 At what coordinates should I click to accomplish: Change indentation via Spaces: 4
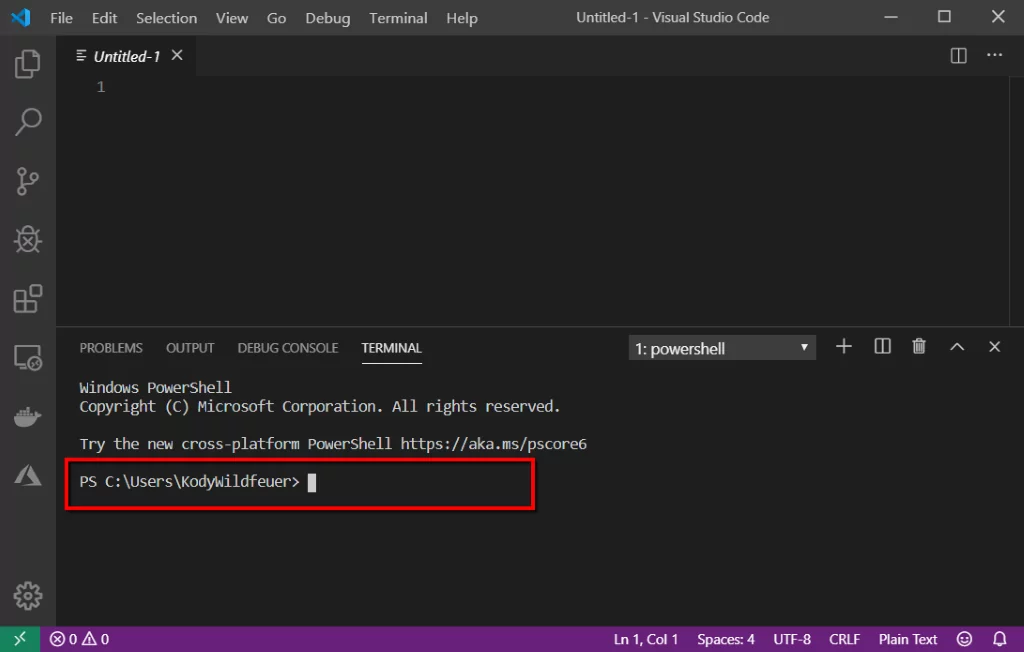pyautogui.click(x=726, y=639)
